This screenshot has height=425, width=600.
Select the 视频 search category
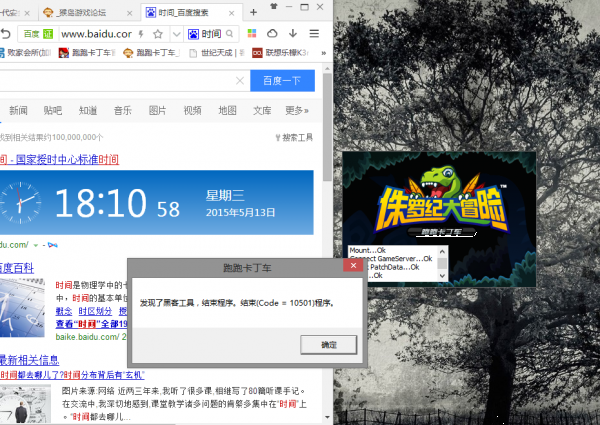click(x=192, y=111)
